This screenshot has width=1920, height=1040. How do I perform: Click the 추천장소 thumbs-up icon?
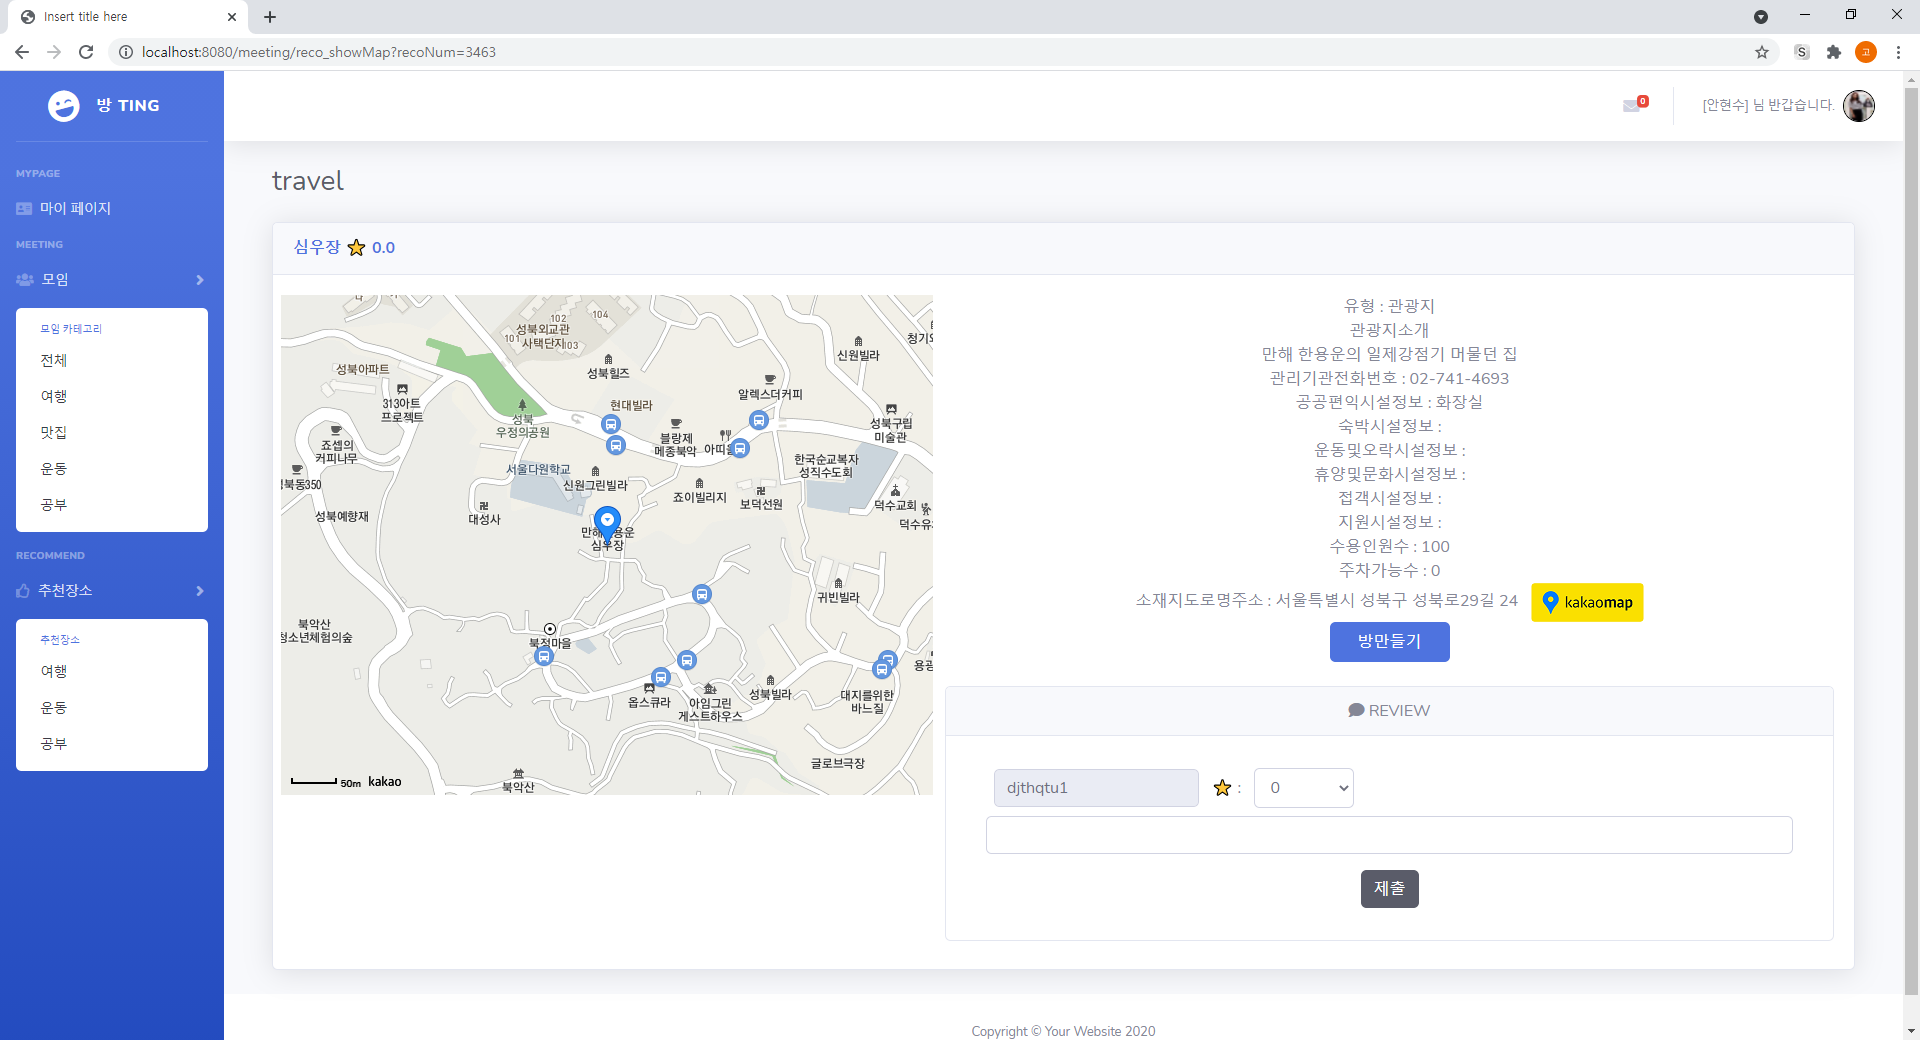[x=23, y=591]
